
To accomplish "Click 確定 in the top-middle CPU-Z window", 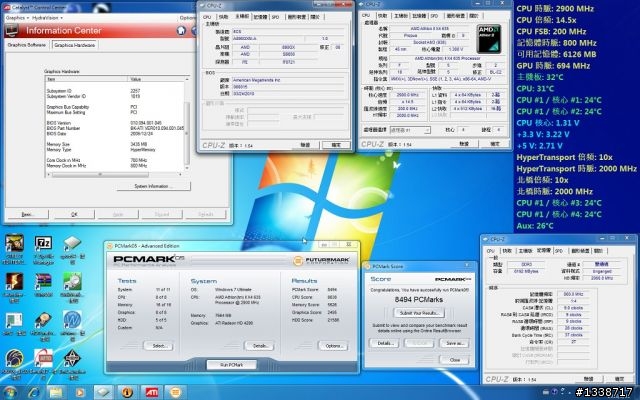I will point(336,145).
